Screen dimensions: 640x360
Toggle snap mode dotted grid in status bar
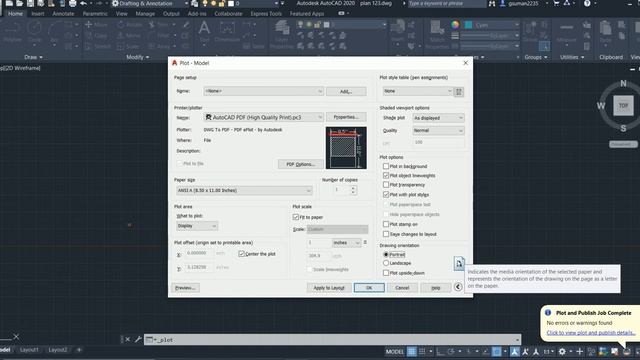click(422, 351)
